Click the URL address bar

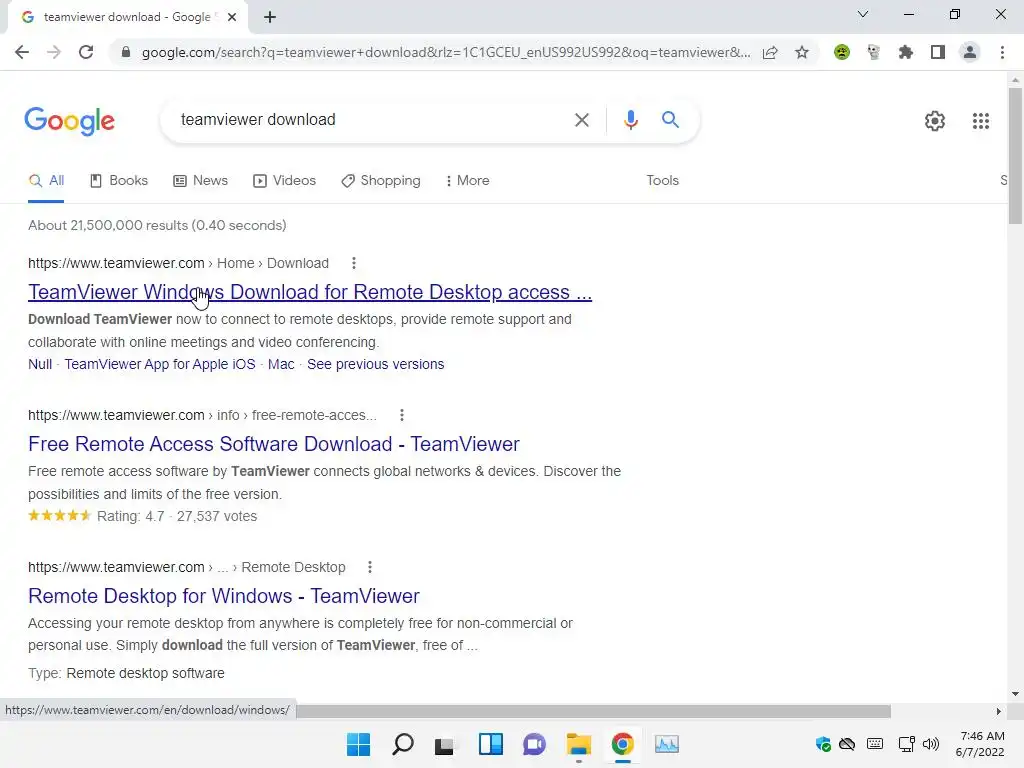click(445, 52)
